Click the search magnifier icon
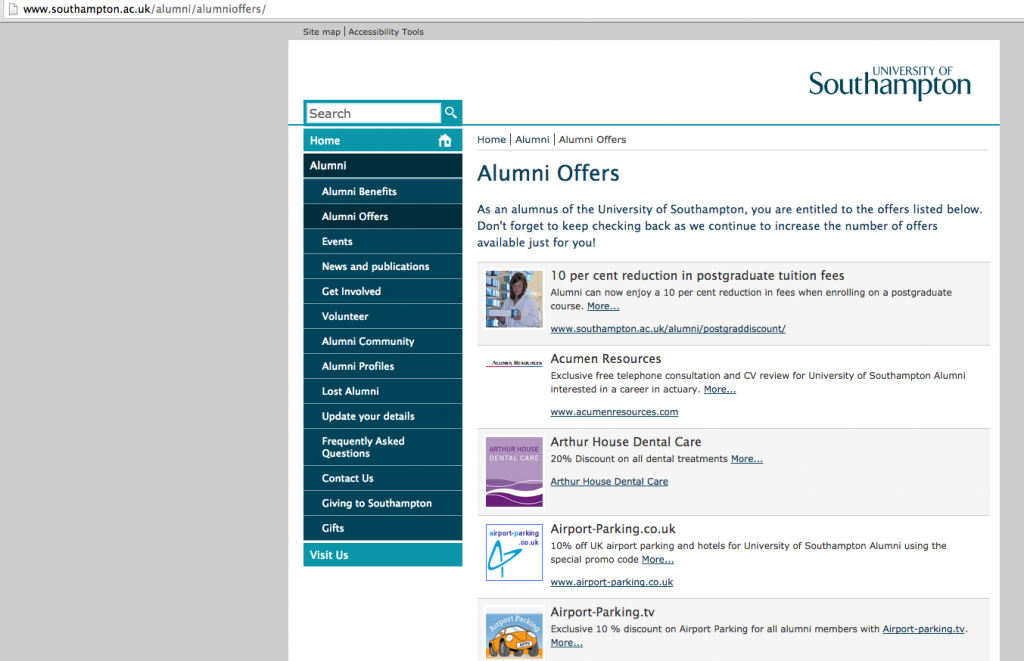1024x661 pixels. [x=451, y=113]
